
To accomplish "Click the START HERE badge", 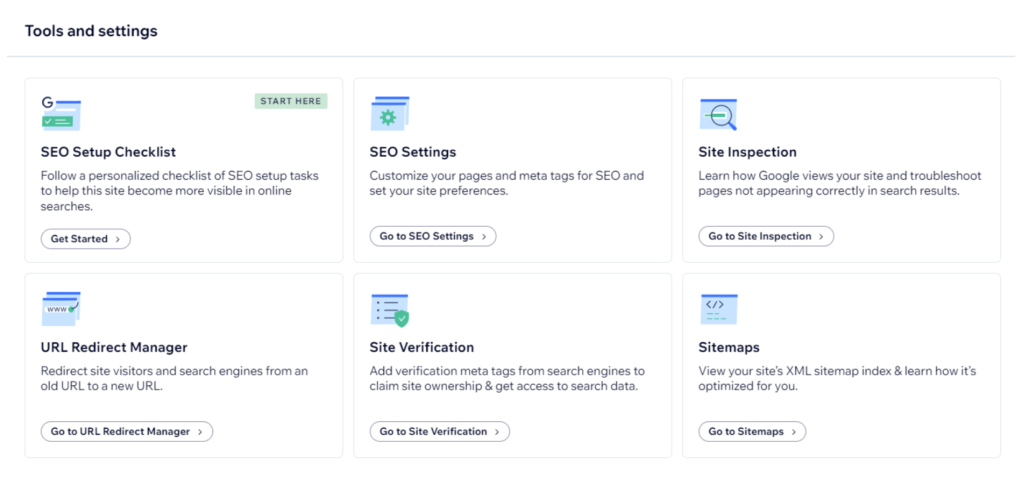I will [291, 101].
